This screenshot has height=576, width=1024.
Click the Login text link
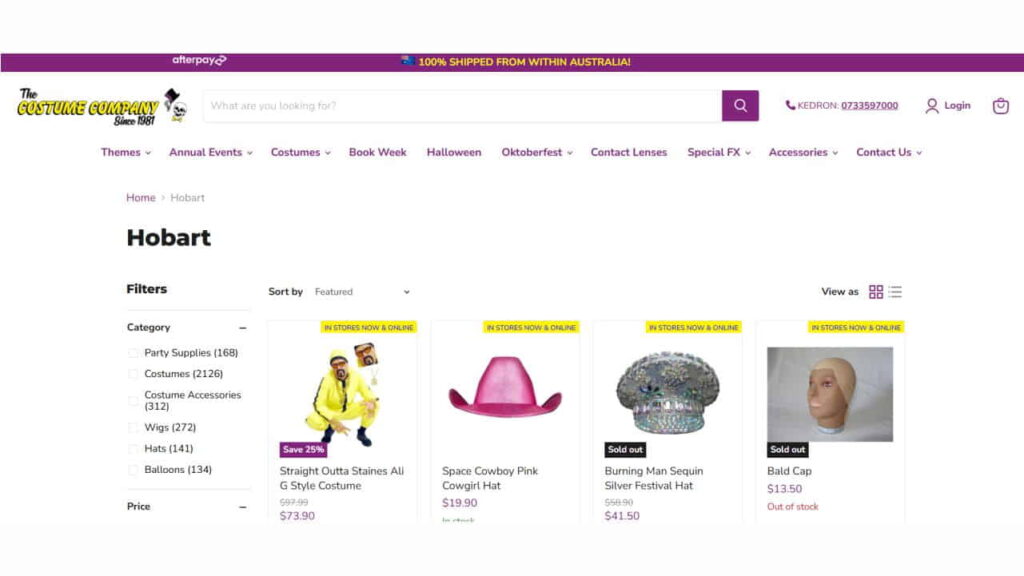957,106
